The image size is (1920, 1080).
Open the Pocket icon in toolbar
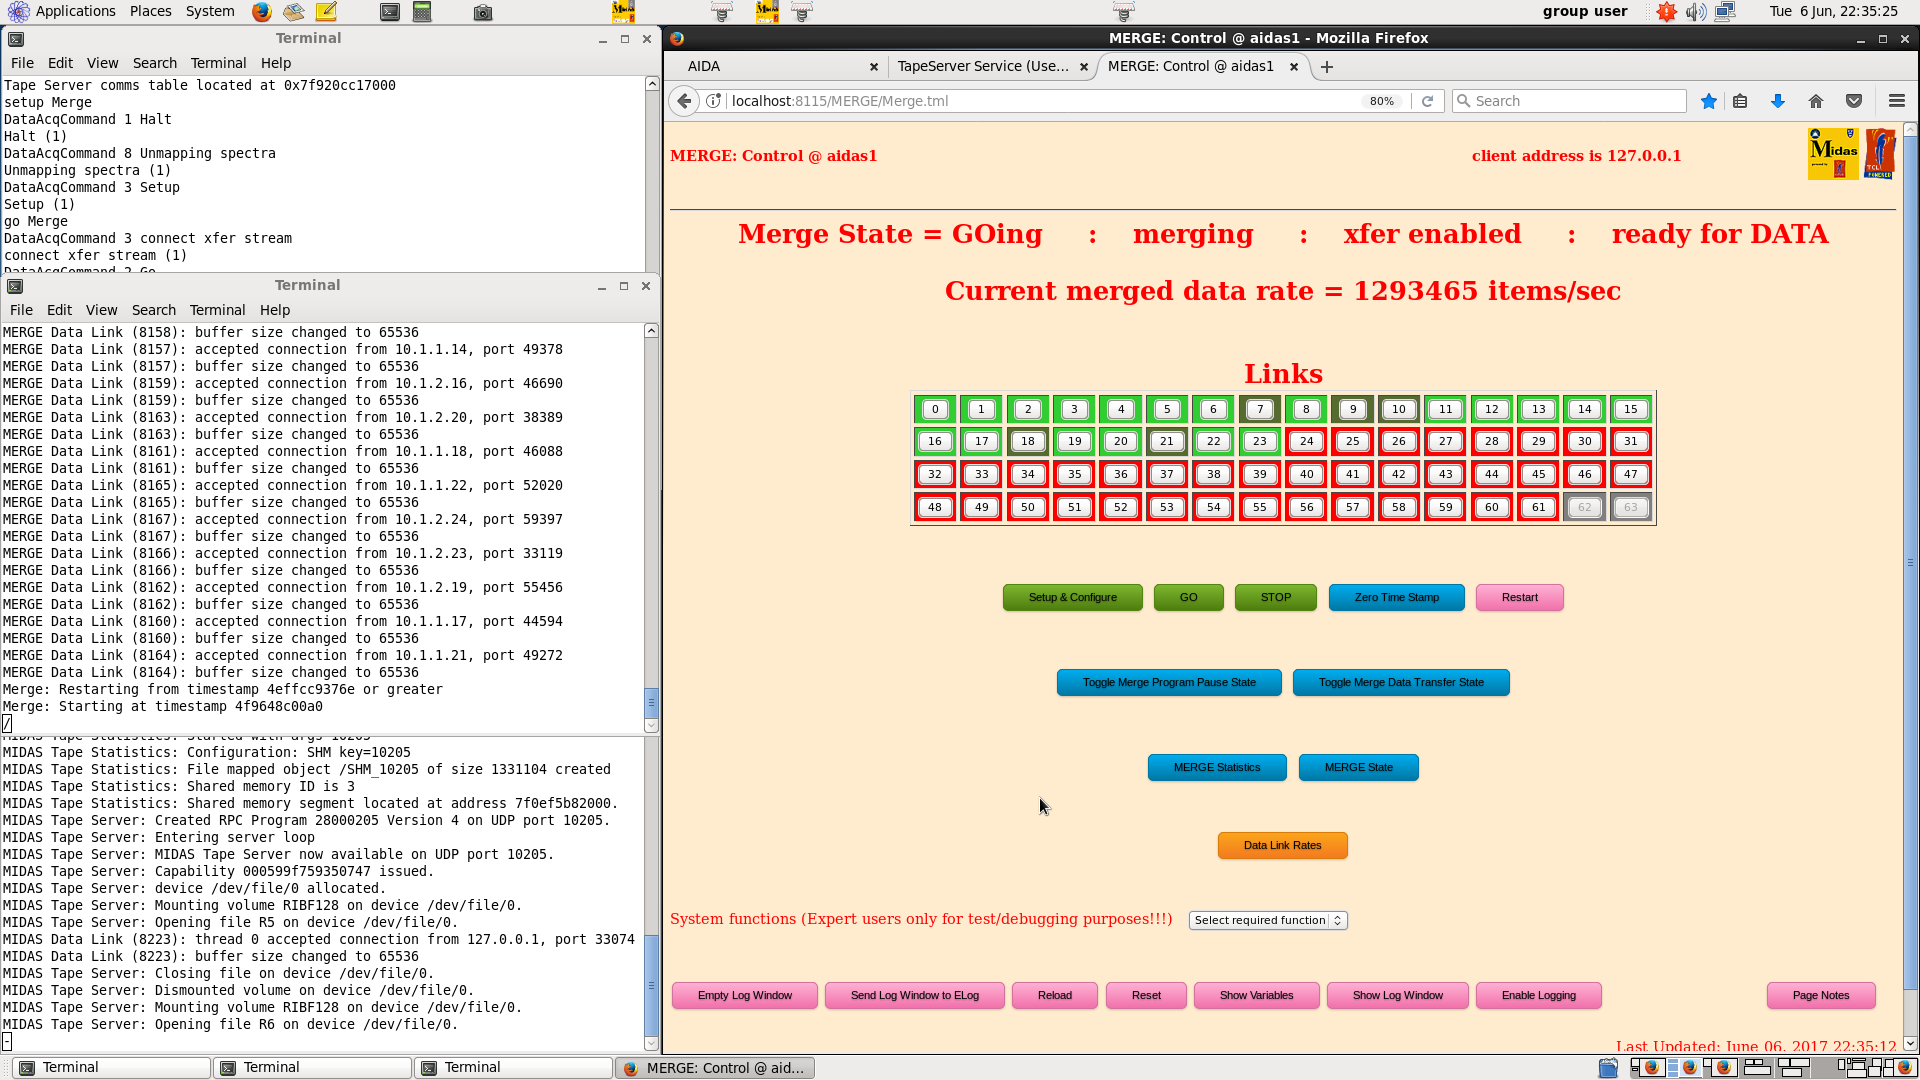click(x=1854, y=101)
